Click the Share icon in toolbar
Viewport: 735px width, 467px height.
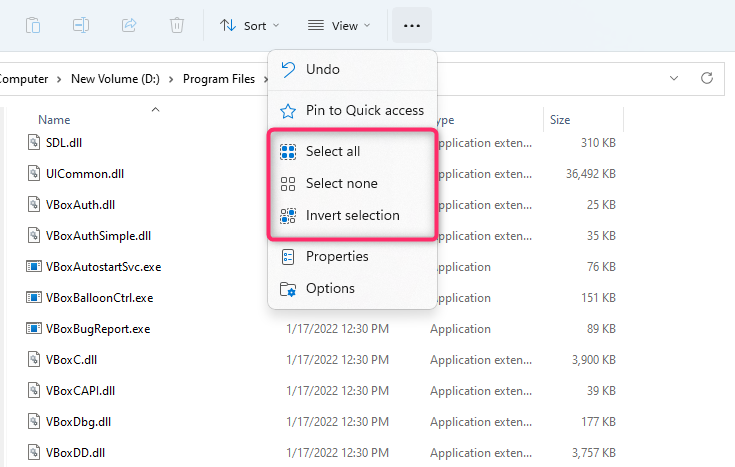pyautogui.click(x=129, y=25)
